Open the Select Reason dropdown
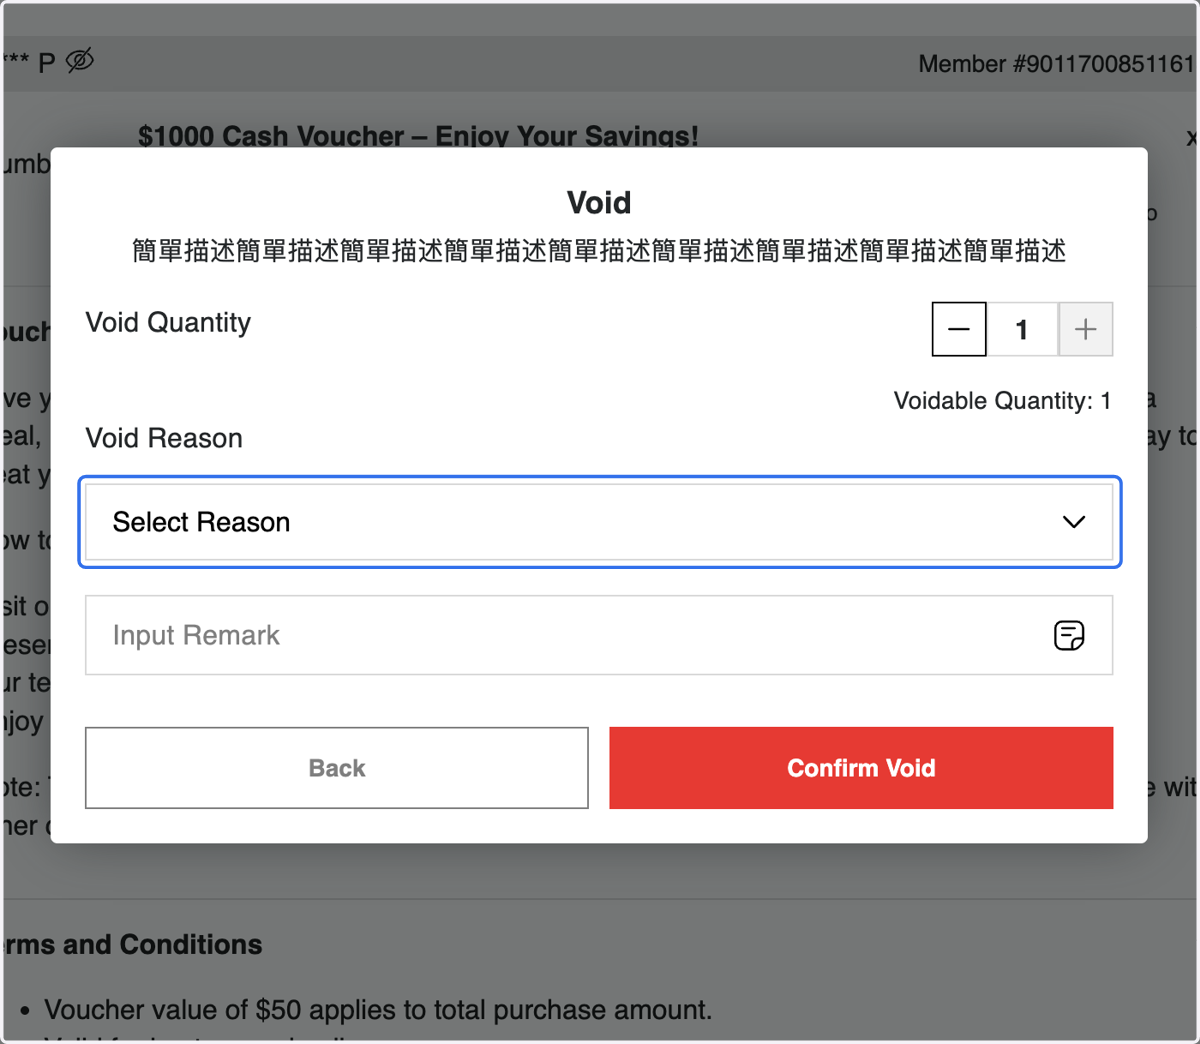This screenshot has height=1044, width=1200. [599, 522]
